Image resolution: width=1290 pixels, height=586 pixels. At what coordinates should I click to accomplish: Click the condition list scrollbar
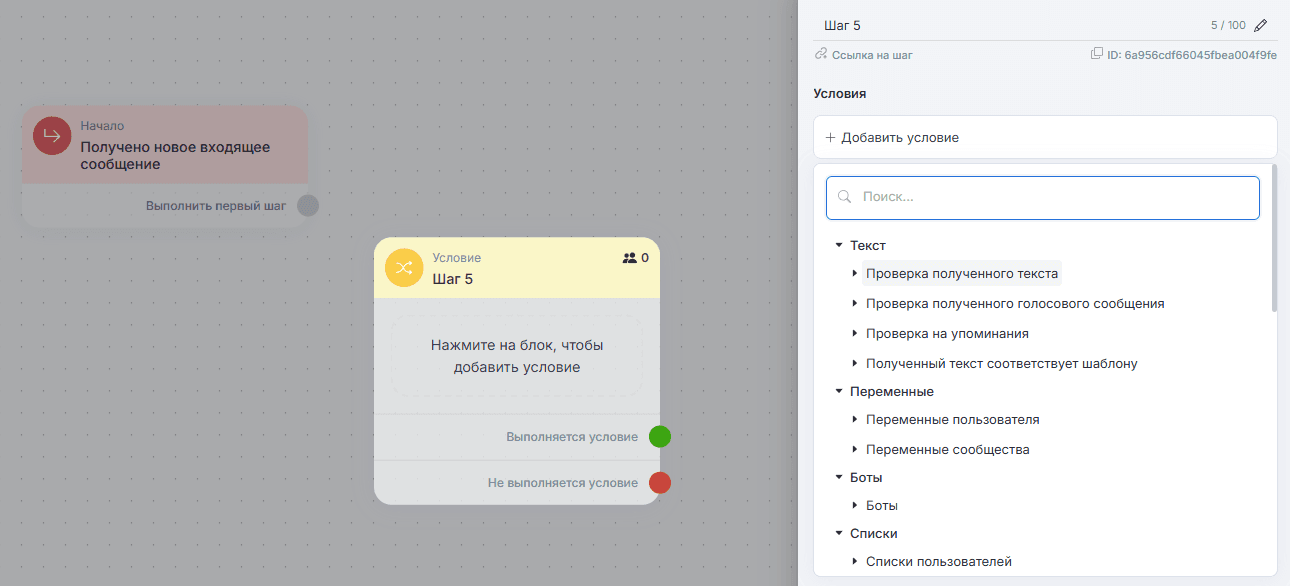1274,238
